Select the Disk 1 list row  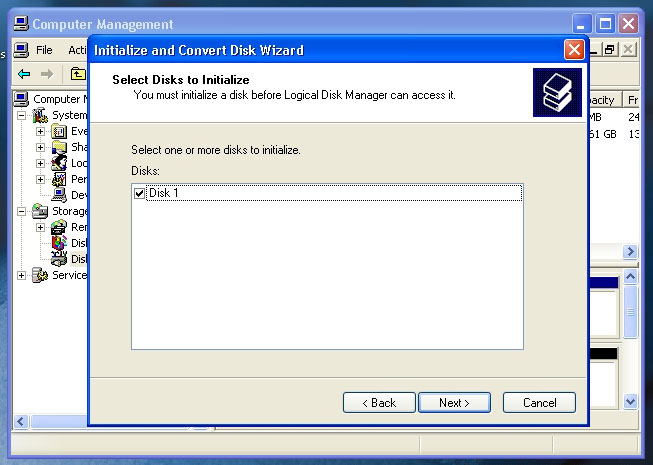click(328, 193)
